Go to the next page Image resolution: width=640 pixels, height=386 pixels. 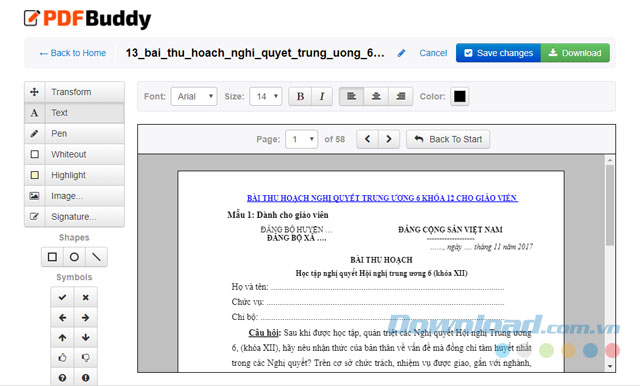tap(389, 139)
